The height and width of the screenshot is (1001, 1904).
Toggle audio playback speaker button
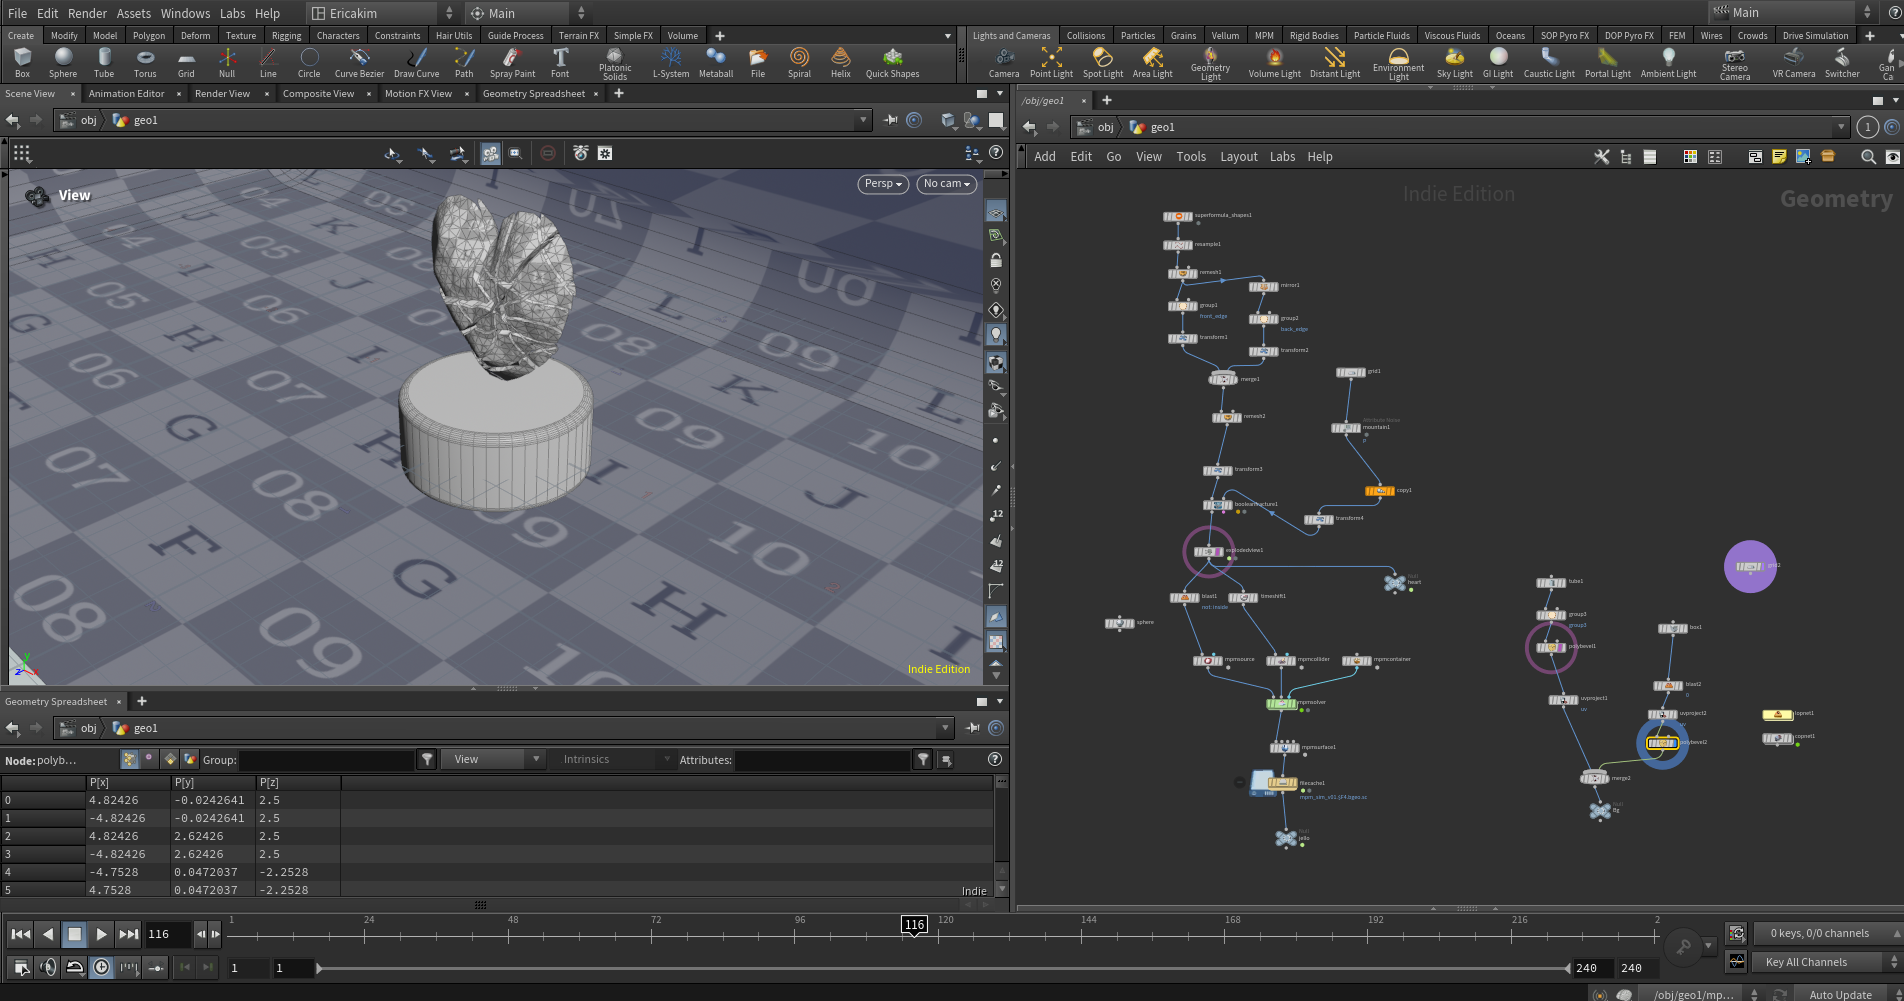click(x=47, y=967)
